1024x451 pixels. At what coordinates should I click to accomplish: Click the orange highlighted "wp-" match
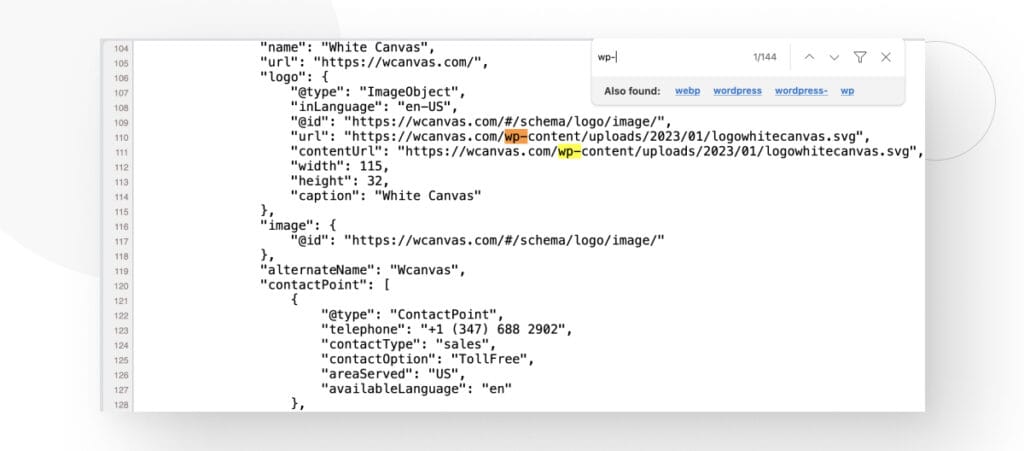click(x=517, y=136)
